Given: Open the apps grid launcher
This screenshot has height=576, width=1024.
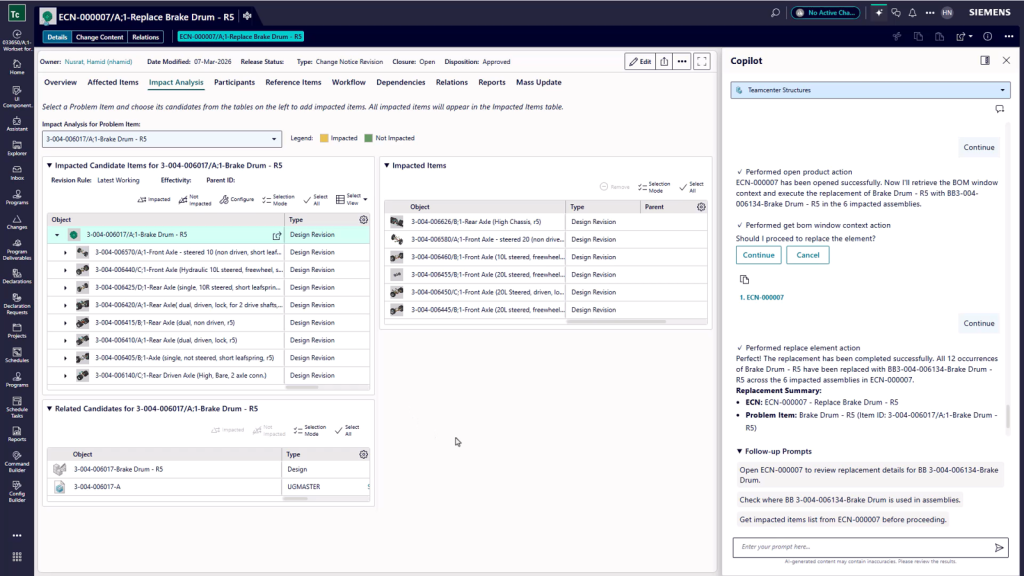Looking at the screenshot, I should tap(17, 556).
